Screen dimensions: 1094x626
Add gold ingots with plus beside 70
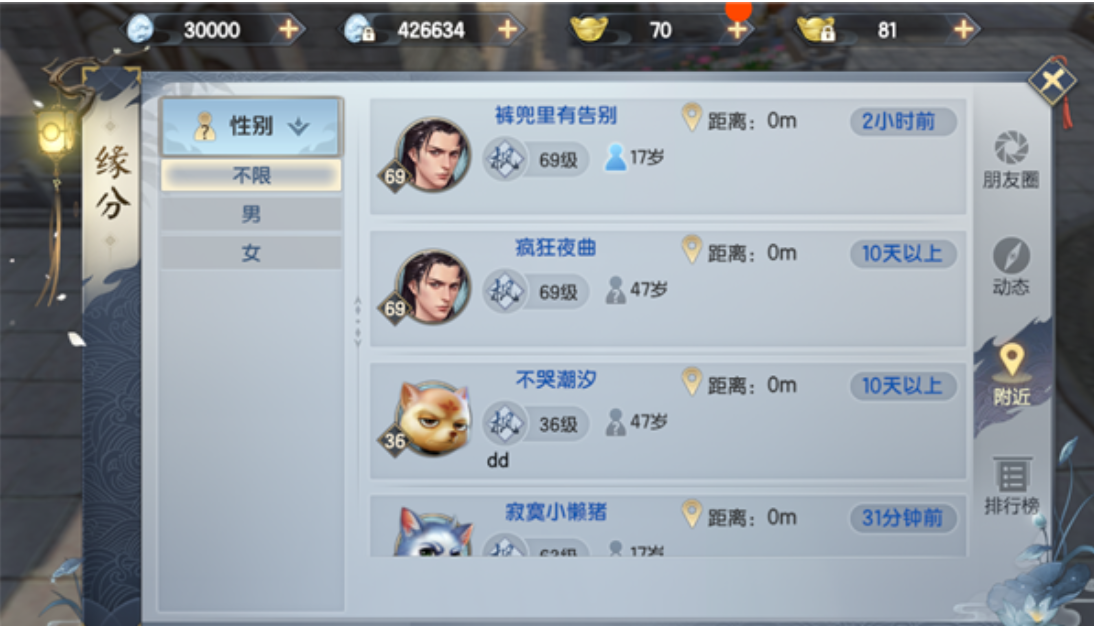tap(737, 29)
